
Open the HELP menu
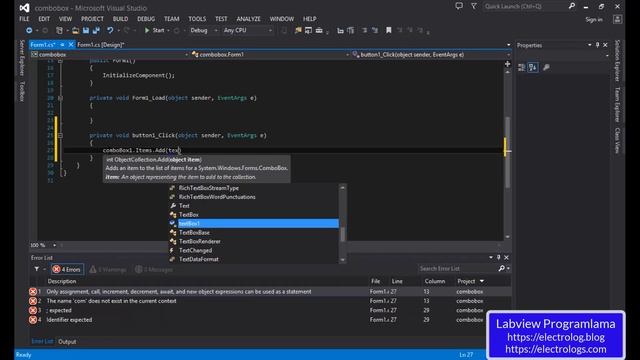[309, 19]
